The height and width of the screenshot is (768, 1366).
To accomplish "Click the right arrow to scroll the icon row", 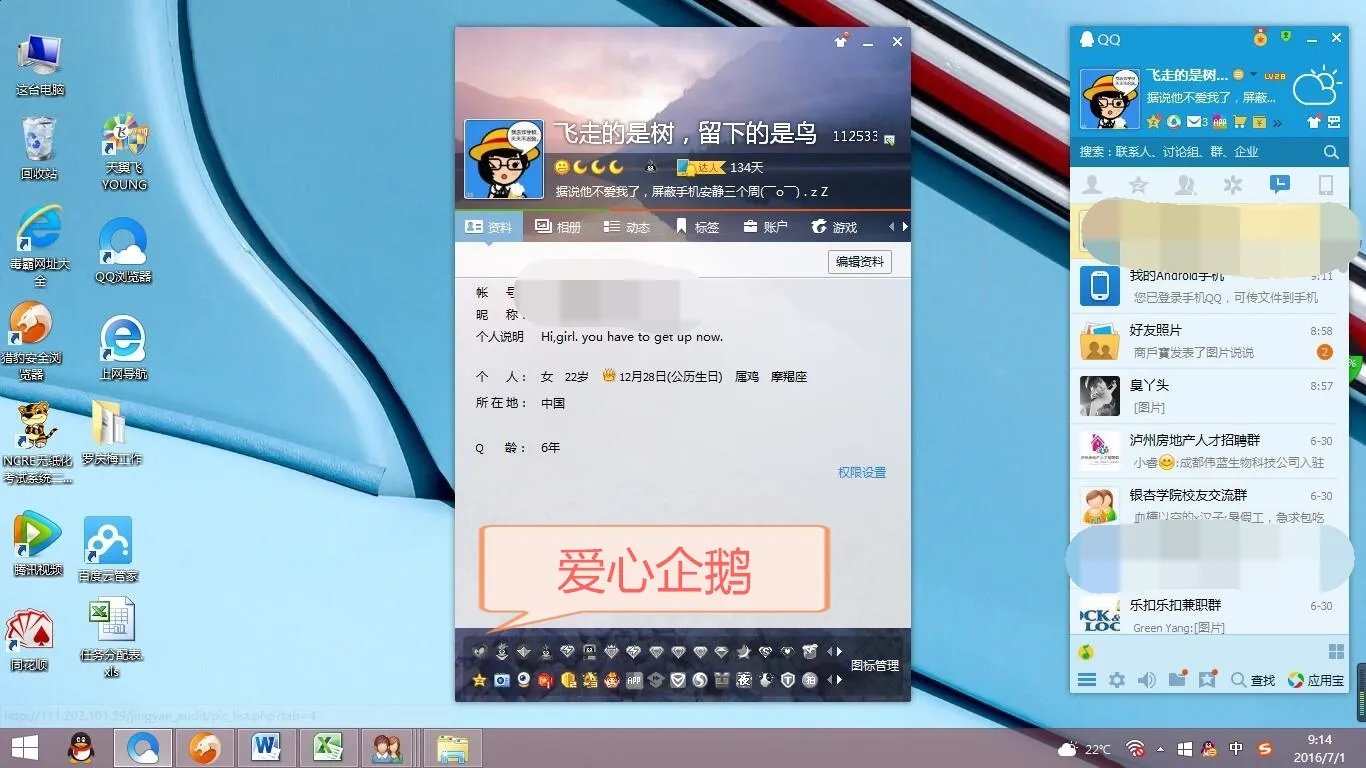I will [x=839, y=652].
